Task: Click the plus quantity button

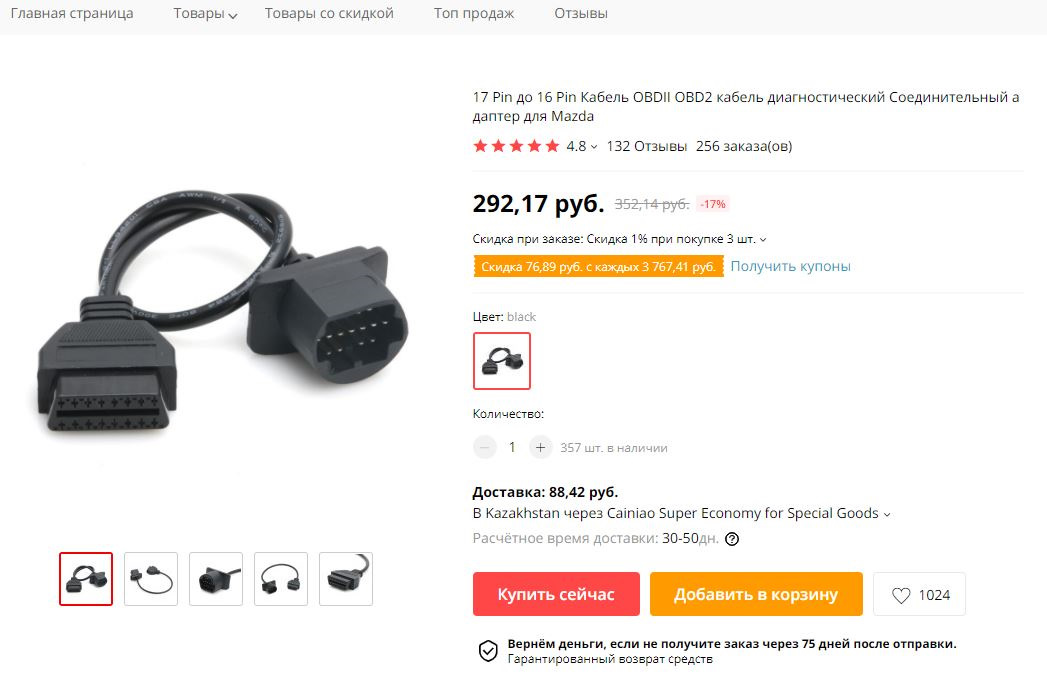Action: click(540, 448)
